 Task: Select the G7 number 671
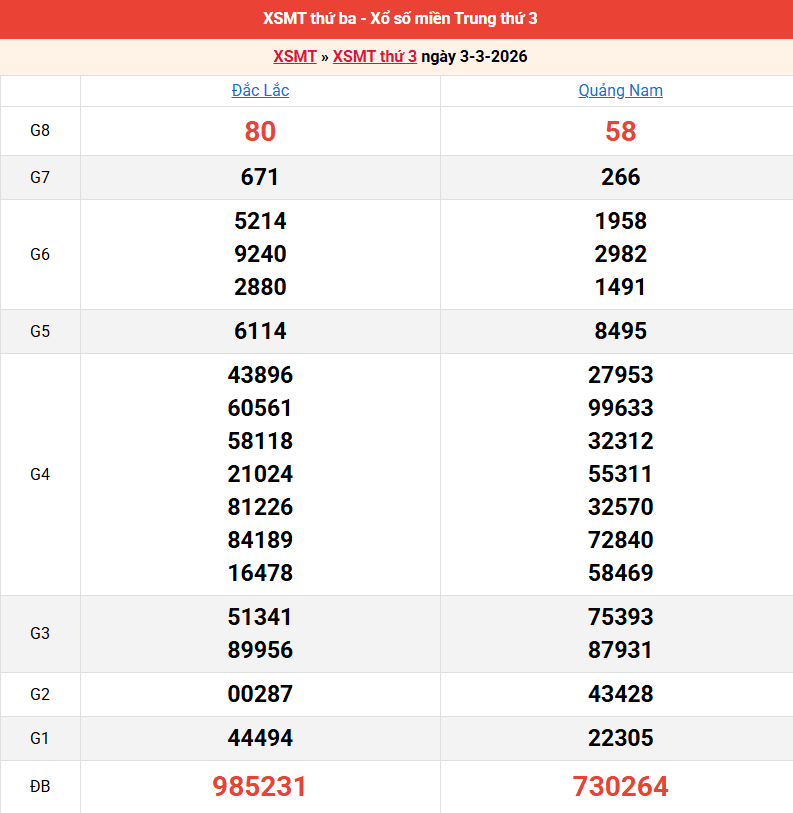(x=260, y=178)
